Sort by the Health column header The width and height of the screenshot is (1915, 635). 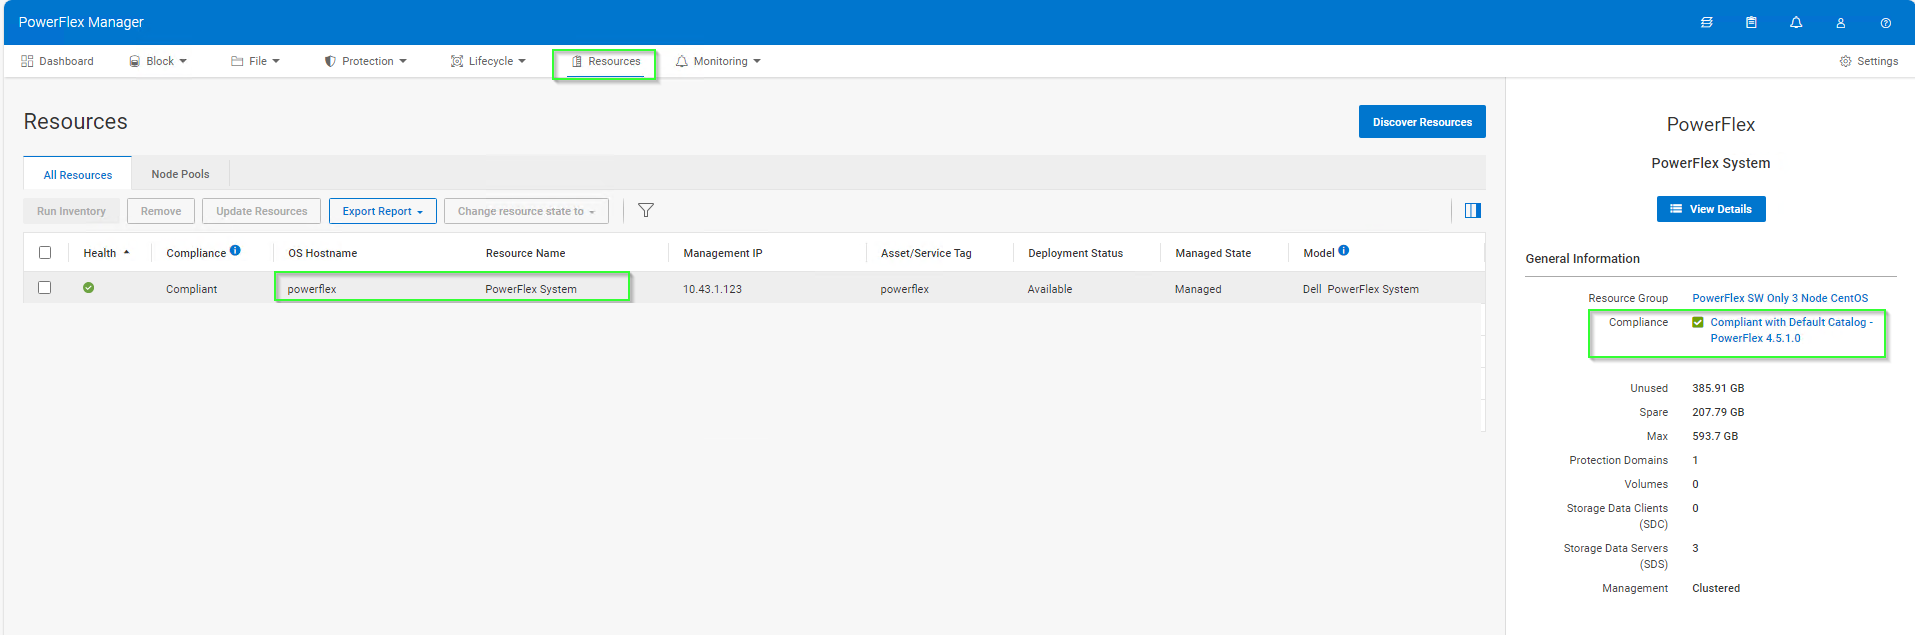pyautogui.click(x=100, y=253)
